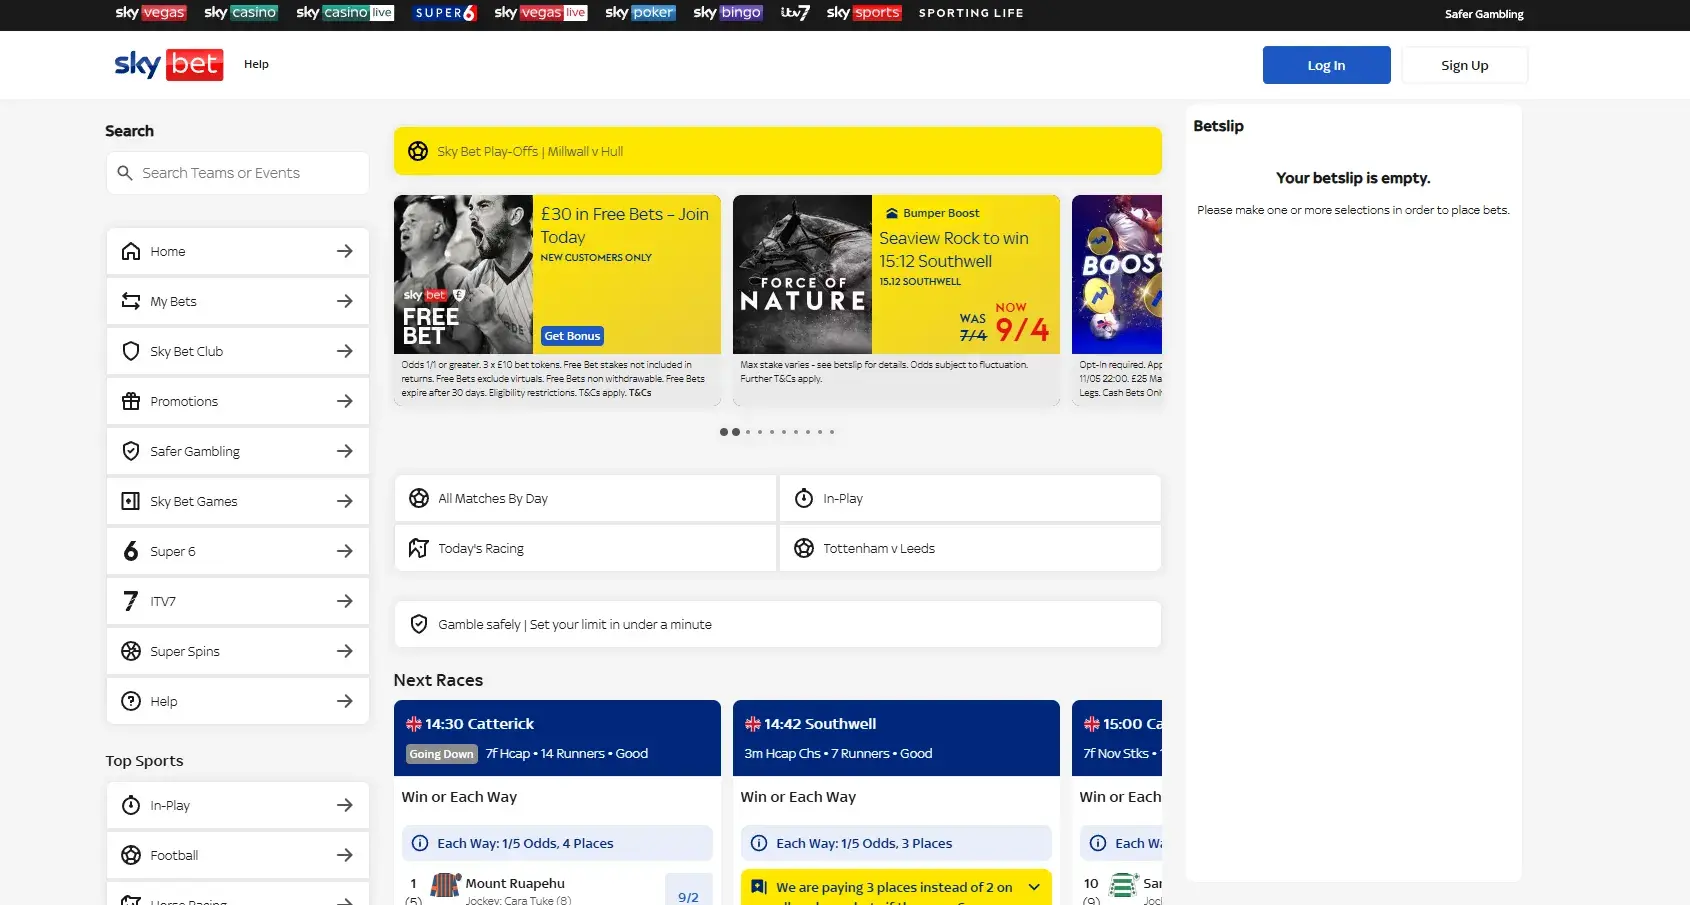Click the Get Bonus button
The width and height of the screenshot is (1690, 905).
[572, 336]
